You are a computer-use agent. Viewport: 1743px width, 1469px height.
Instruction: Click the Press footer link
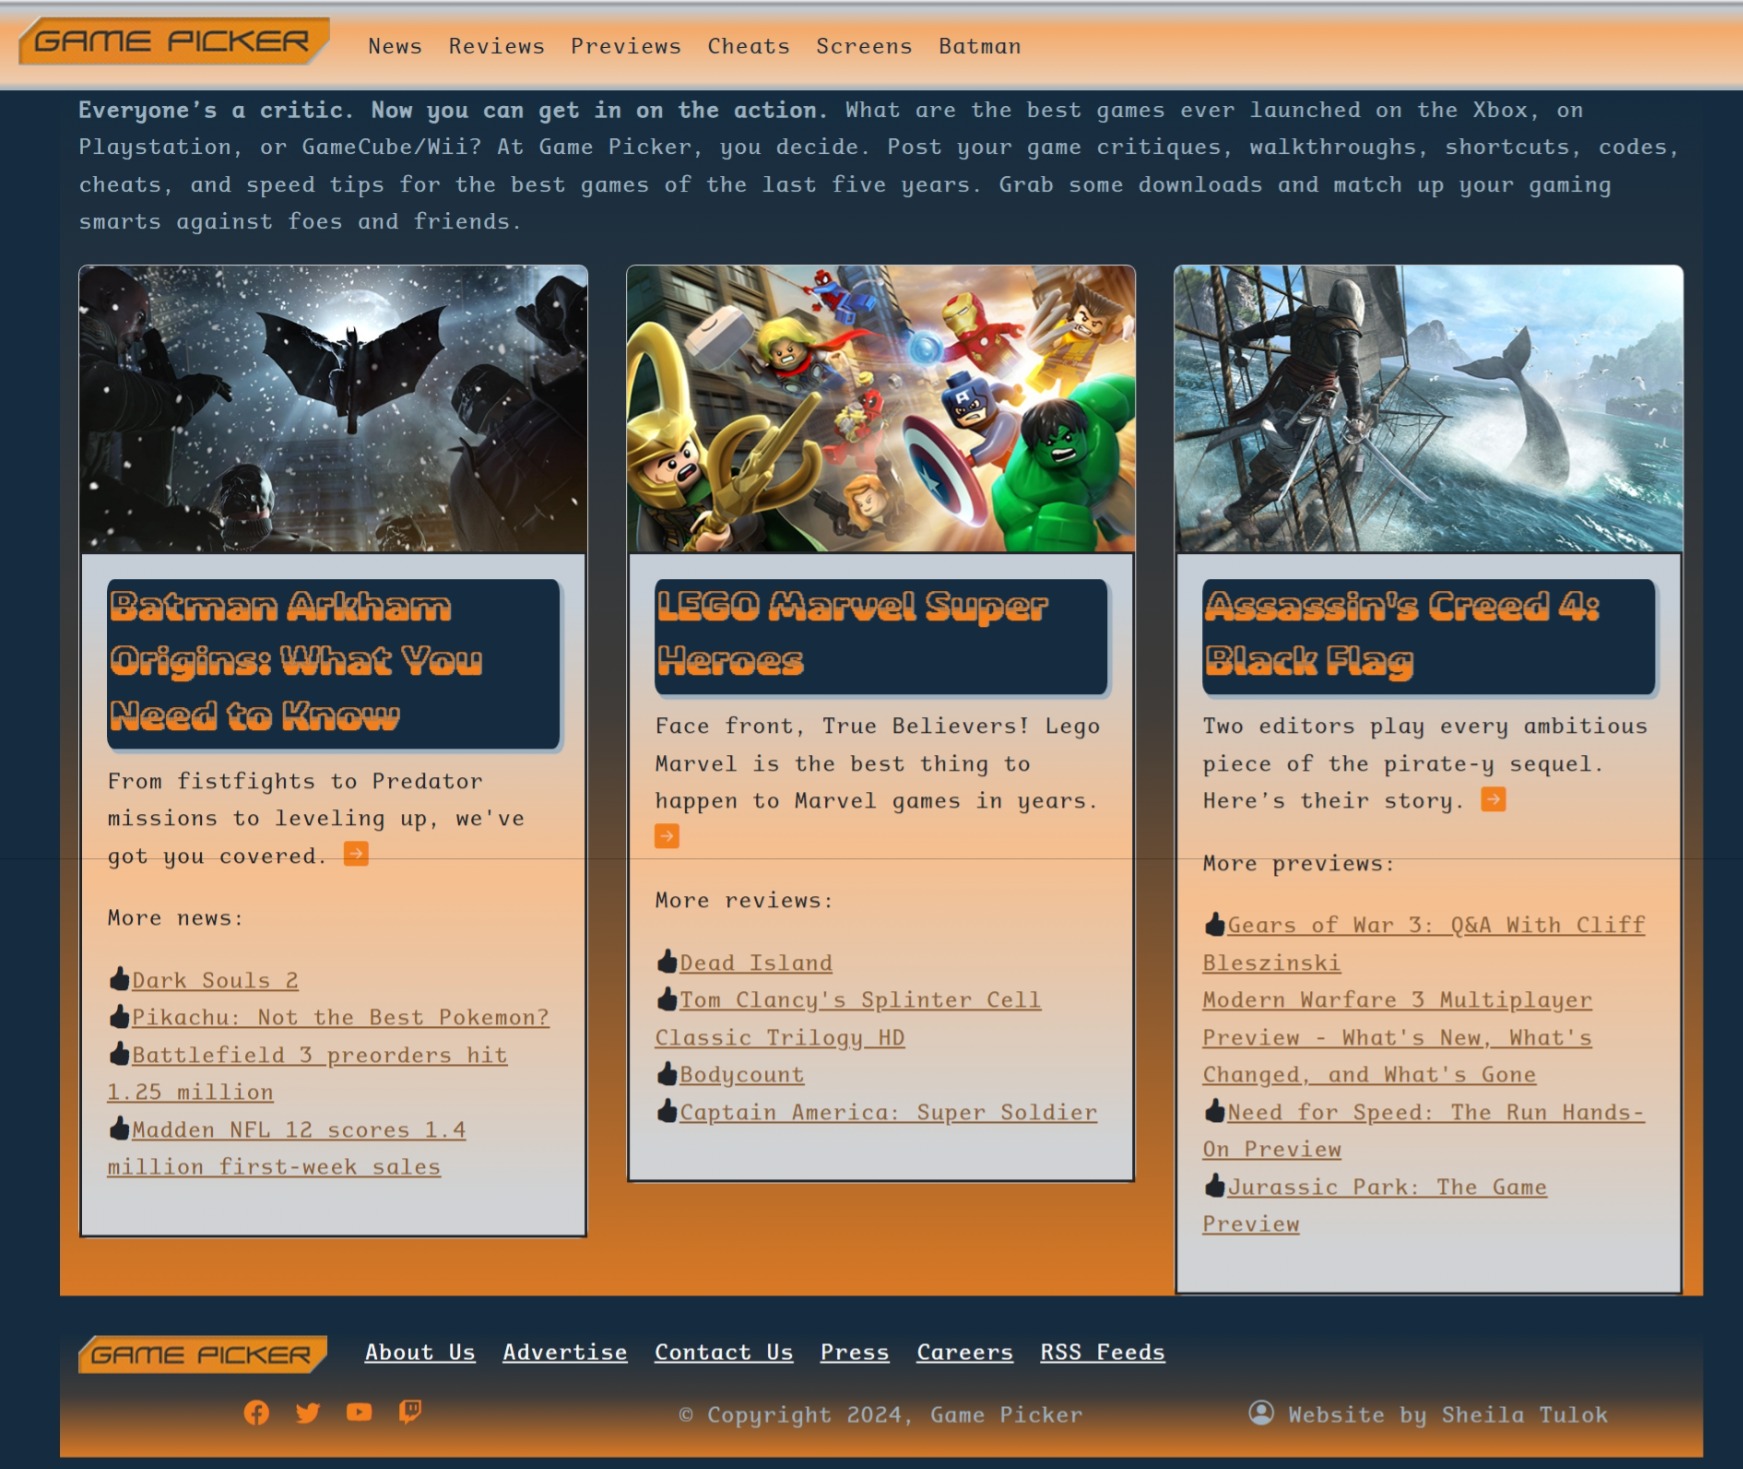tap(855, 1352)
